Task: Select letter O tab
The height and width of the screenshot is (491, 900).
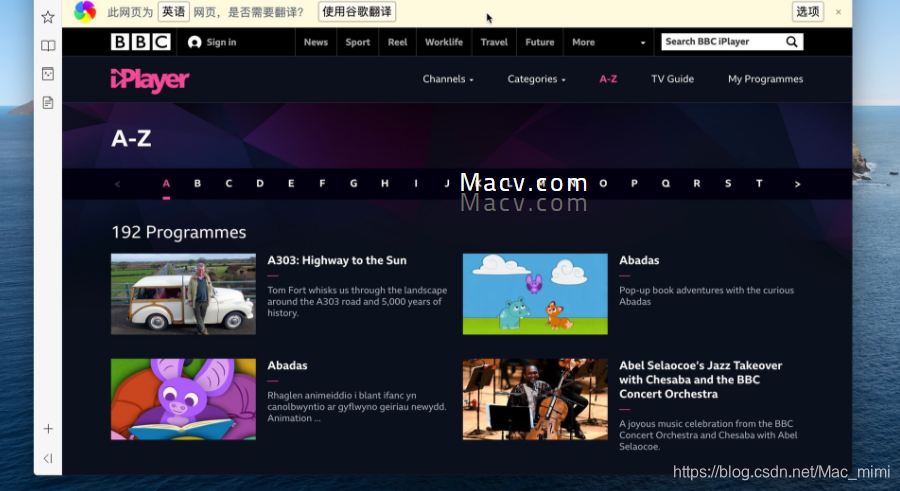Action: click(x=603, y=184)
